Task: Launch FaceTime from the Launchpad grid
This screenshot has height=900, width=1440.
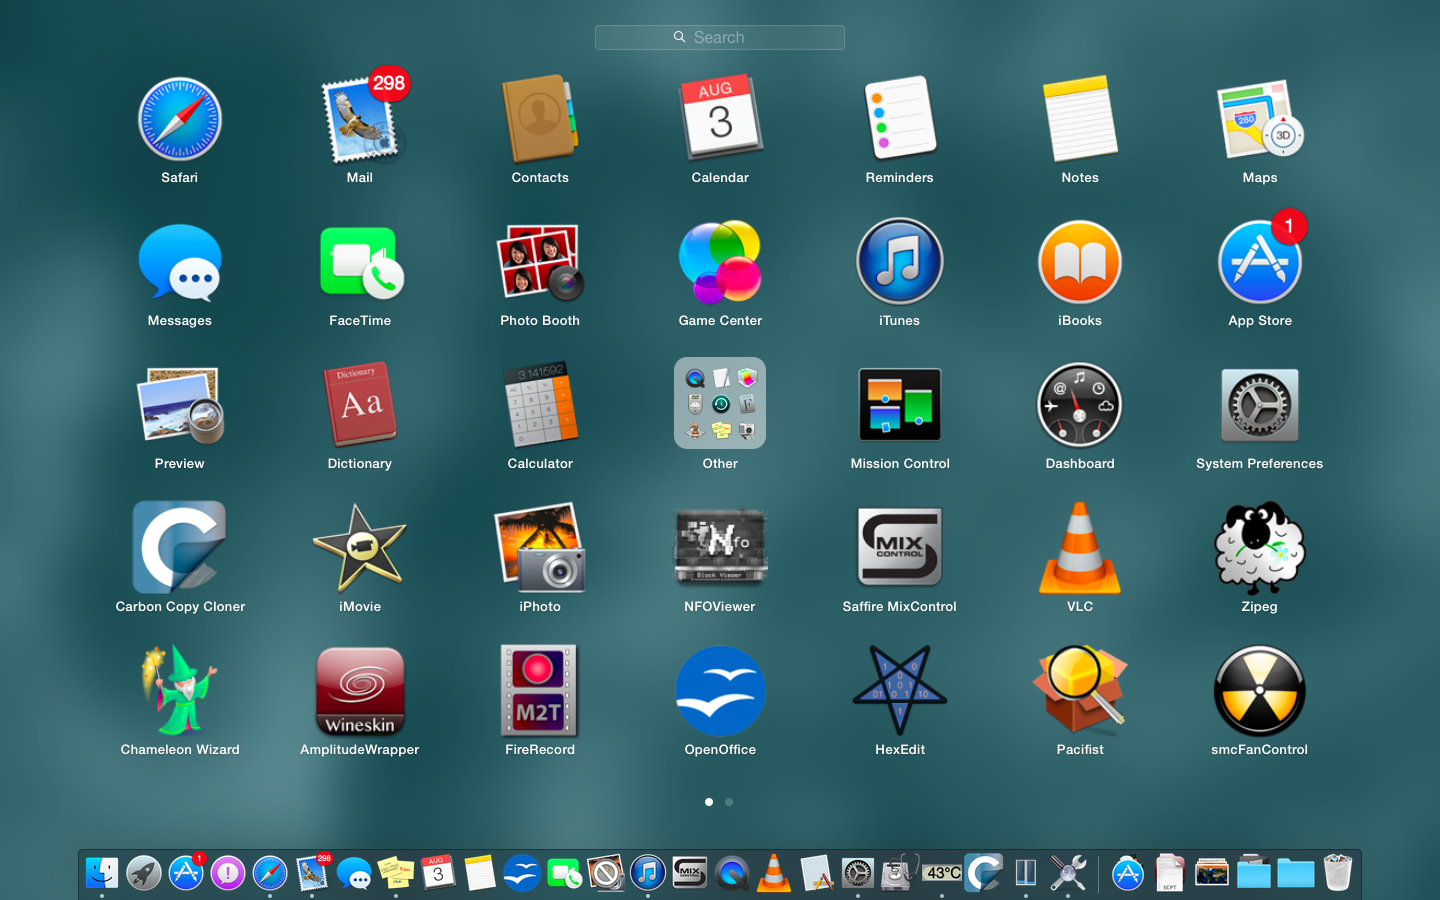Action: click(x=360, y=263)
